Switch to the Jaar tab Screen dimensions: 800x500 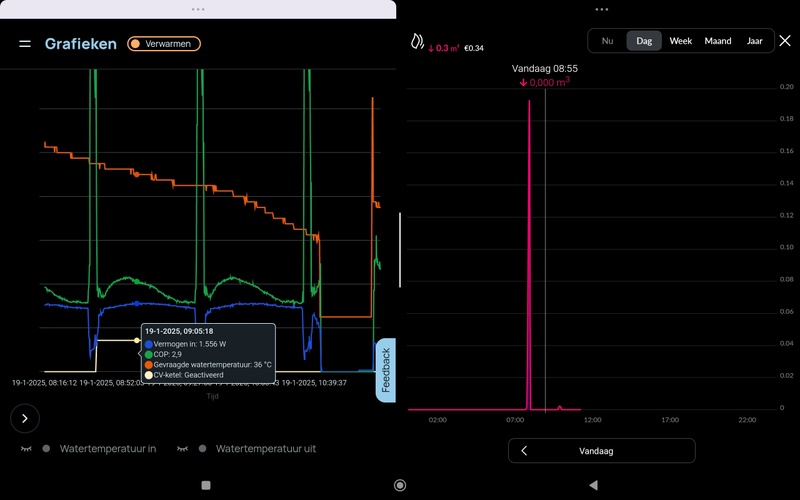point(755,41)
